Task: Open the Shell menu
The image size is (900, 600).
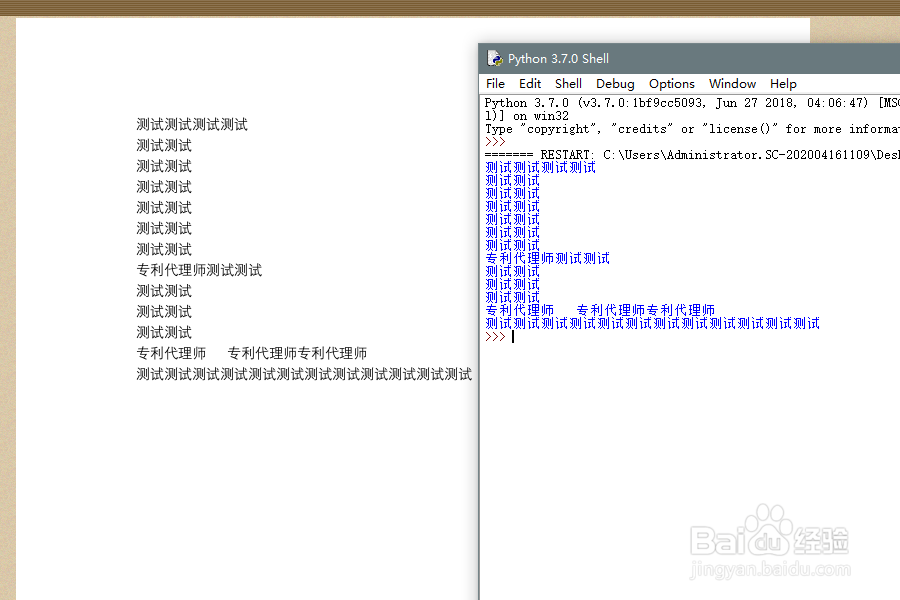Action: pyautogui.click(x=568, y=84)
